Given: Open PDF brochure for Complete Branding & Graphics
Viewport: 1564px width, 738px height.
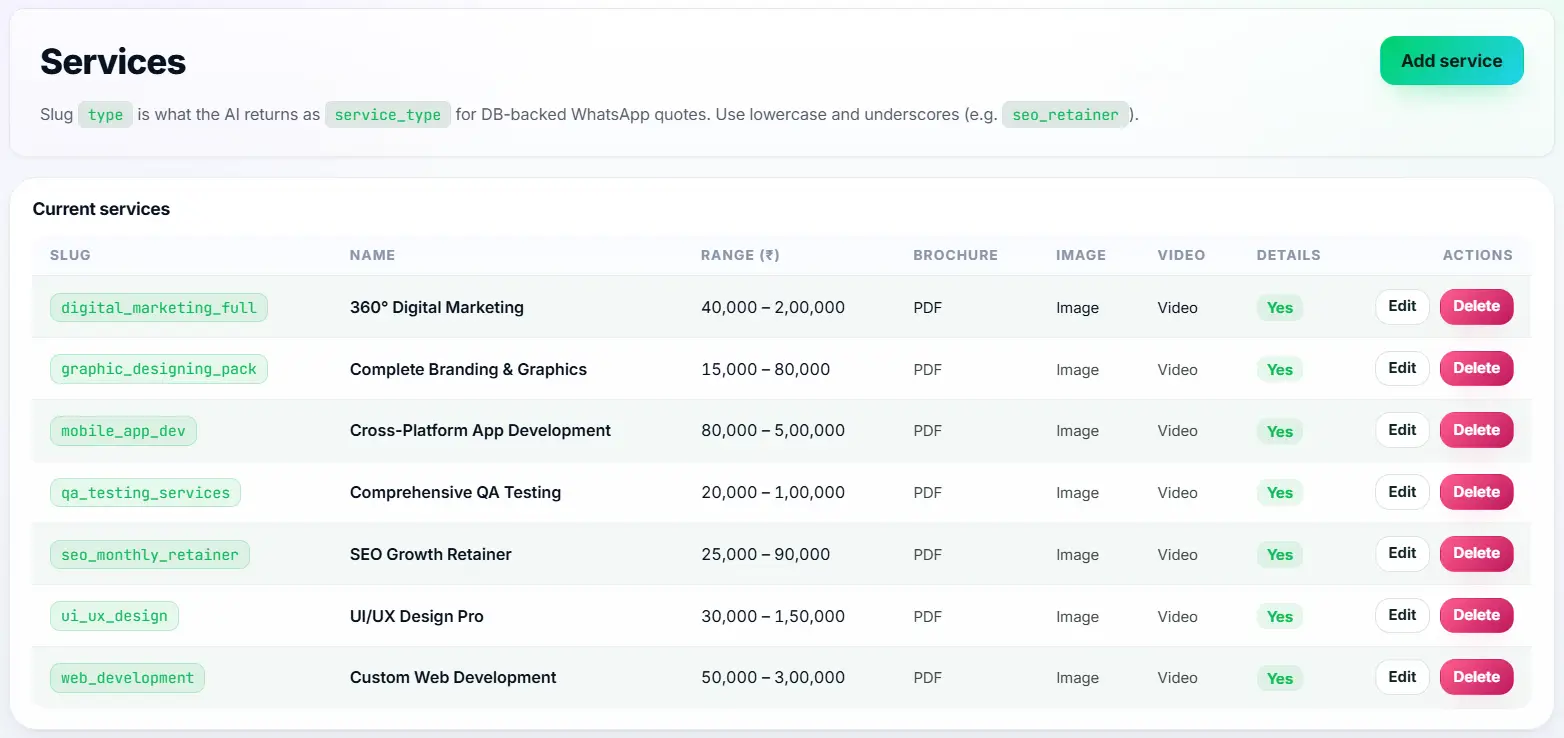Looking at the screenshot, I should [x=927, y=370].
